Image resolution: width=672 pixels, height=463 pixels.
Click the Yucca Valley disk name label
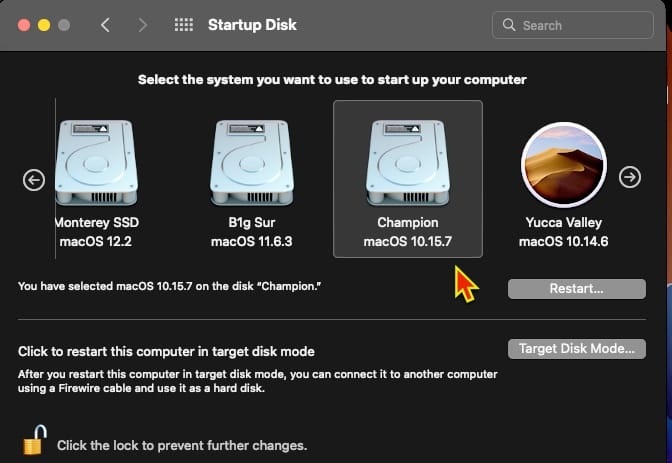click(564, 223)
